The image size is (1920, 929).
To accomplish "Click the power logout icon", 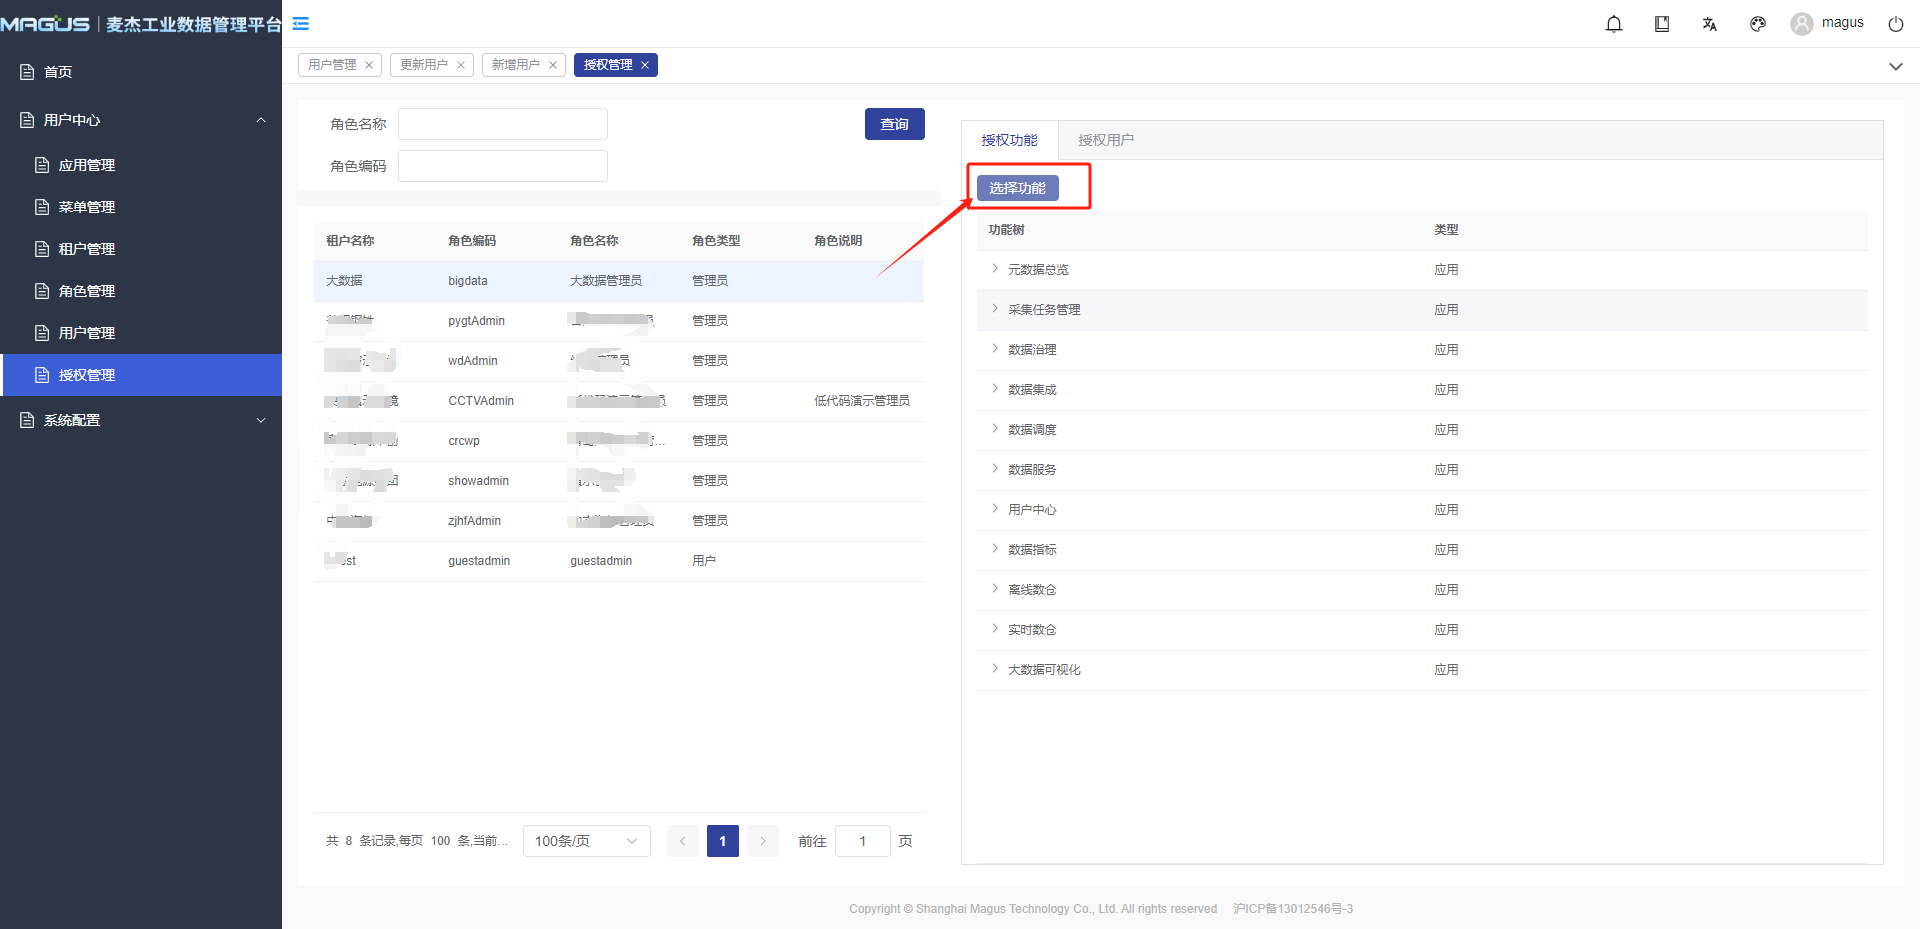I will 1895,24.
